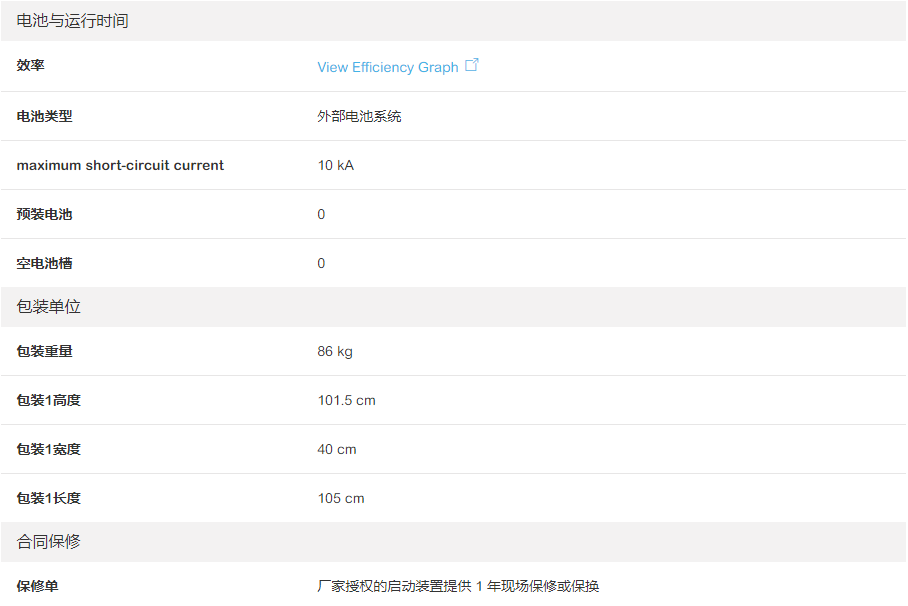Click the 1 年现场保修 warranty description text
Screen dimensions: 908x606
pyautogui.click(x=458, y=586)
